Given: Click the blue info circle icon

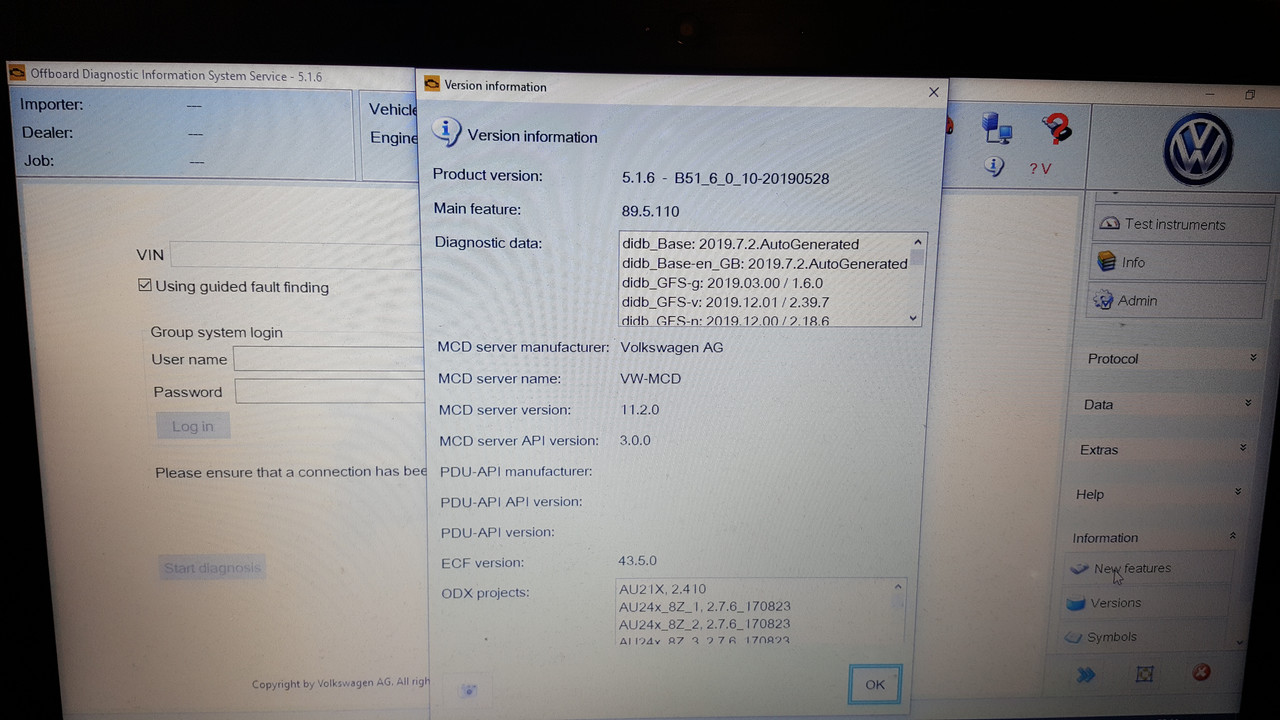Looking at the screenshot, I should click(x=993, y=166).
